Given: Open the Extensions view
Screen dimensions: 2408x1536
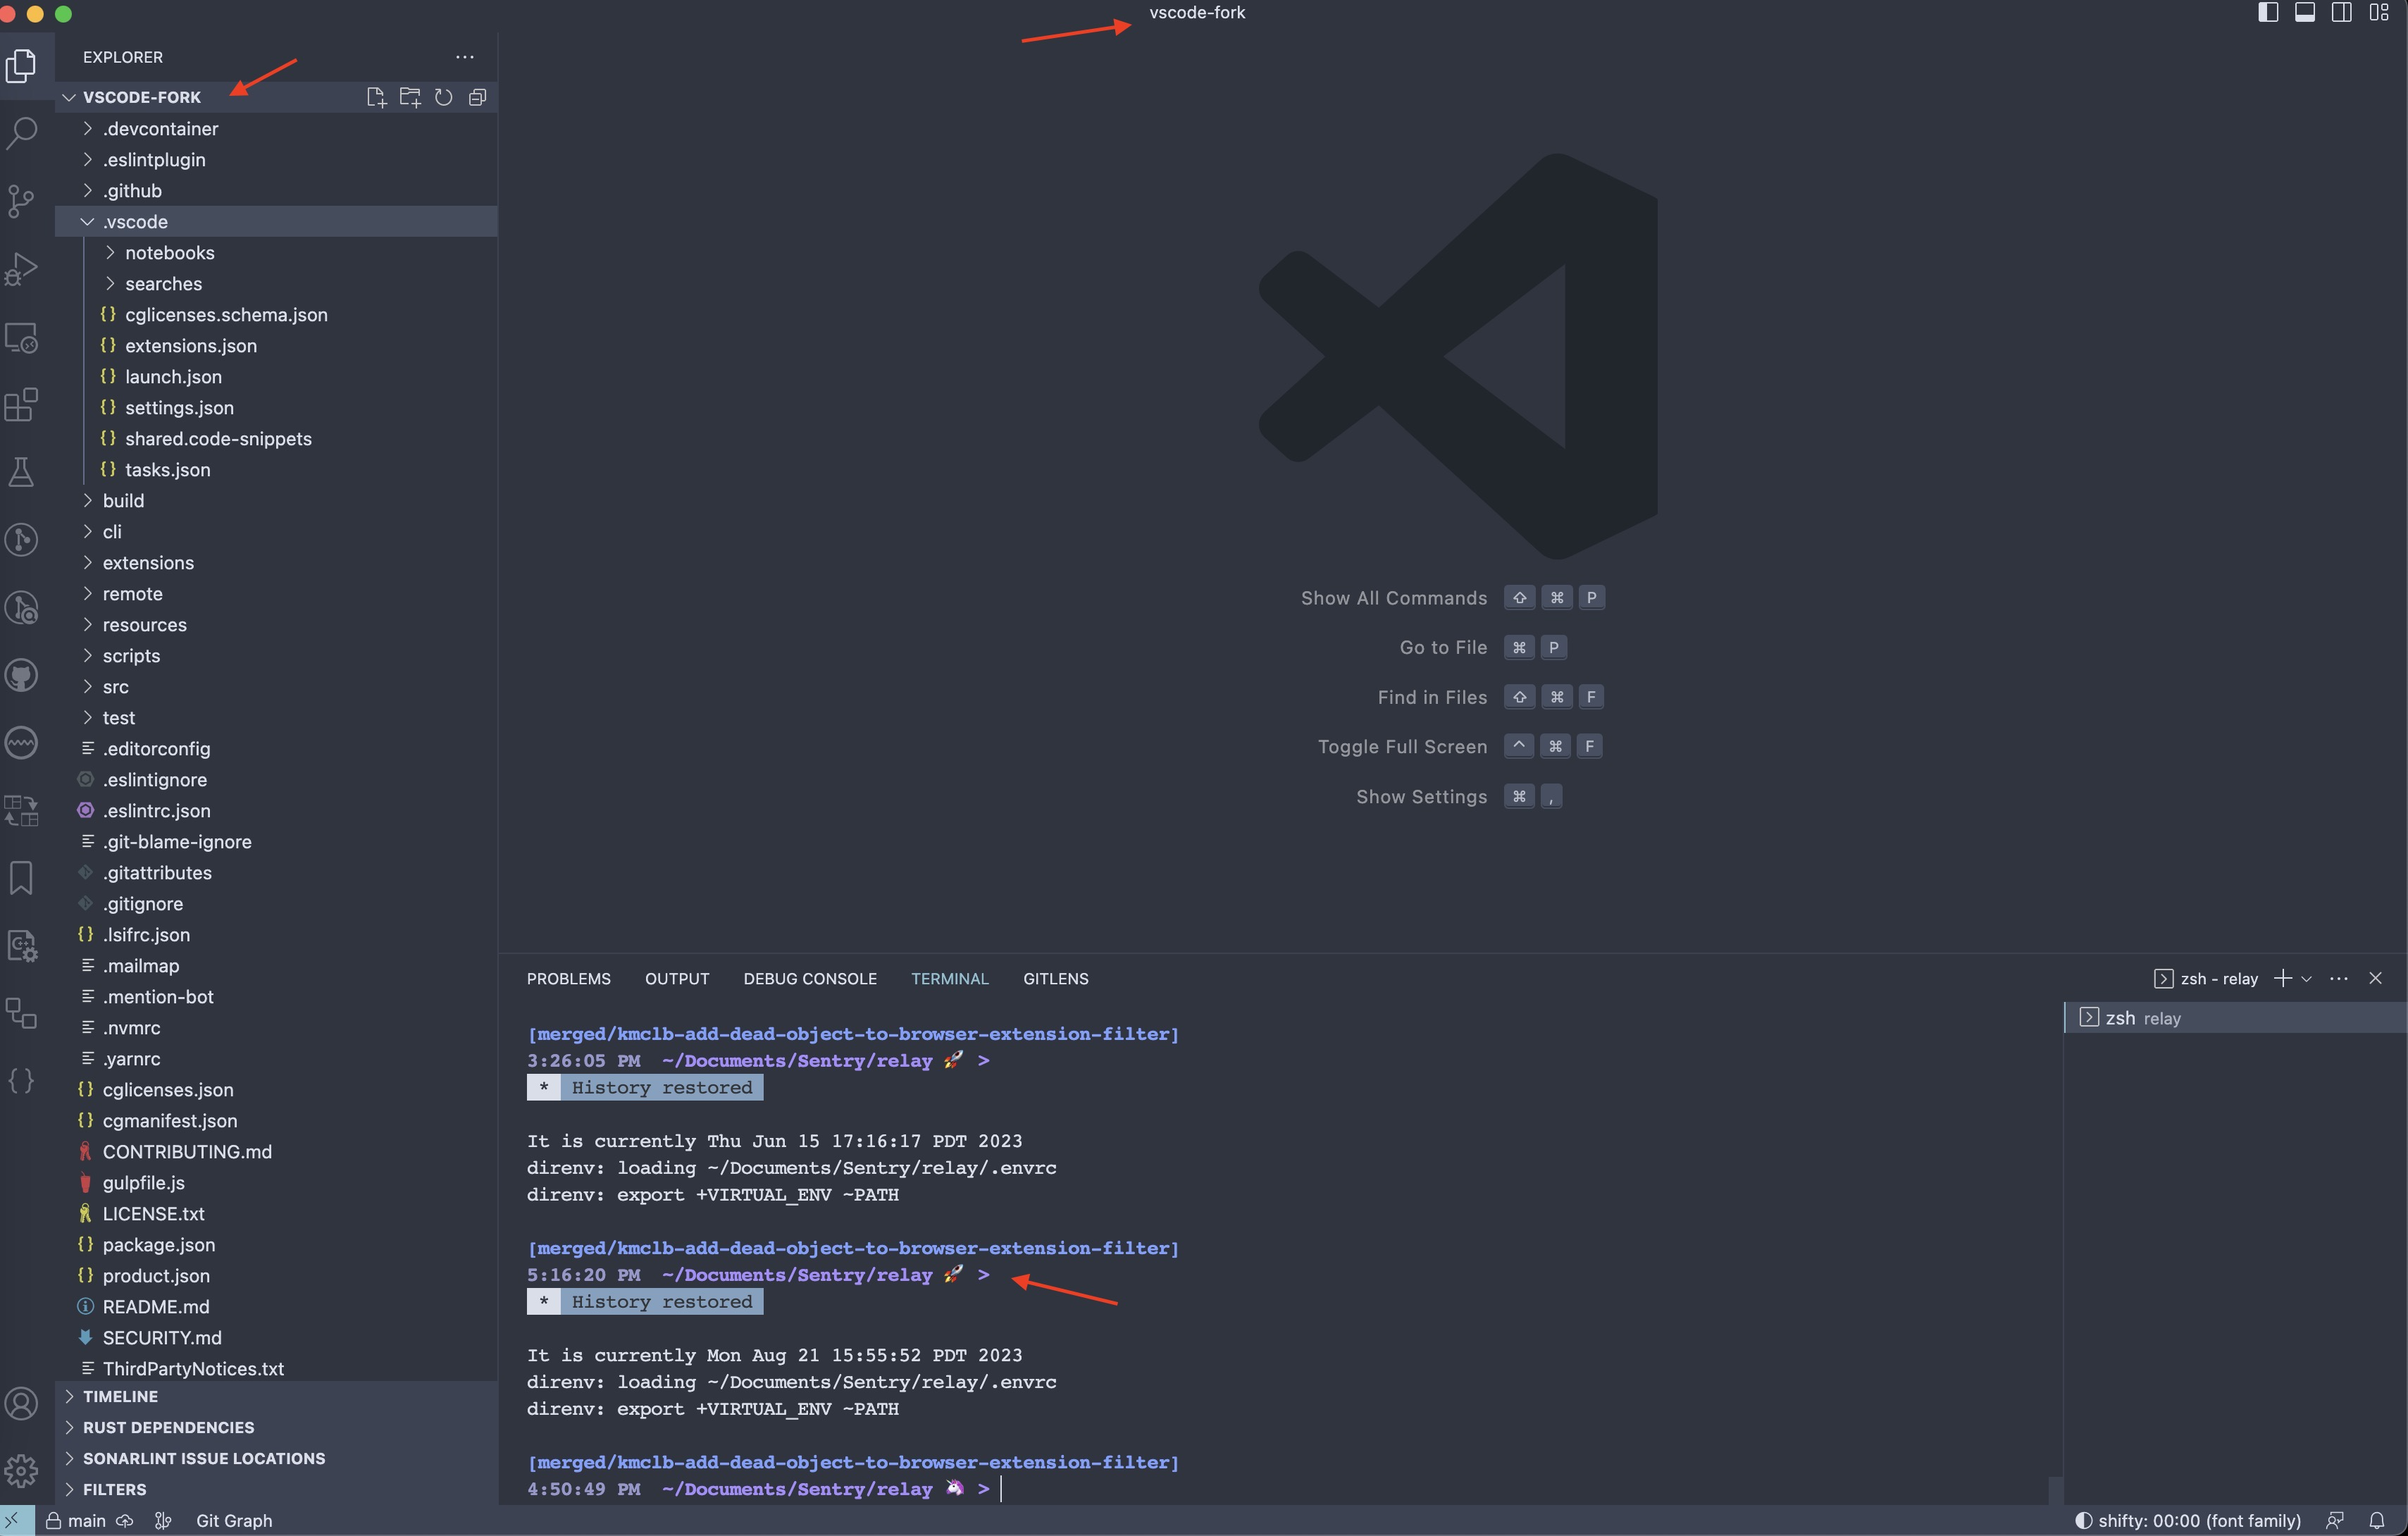Looking at the screenshot, I should point(22,405).
